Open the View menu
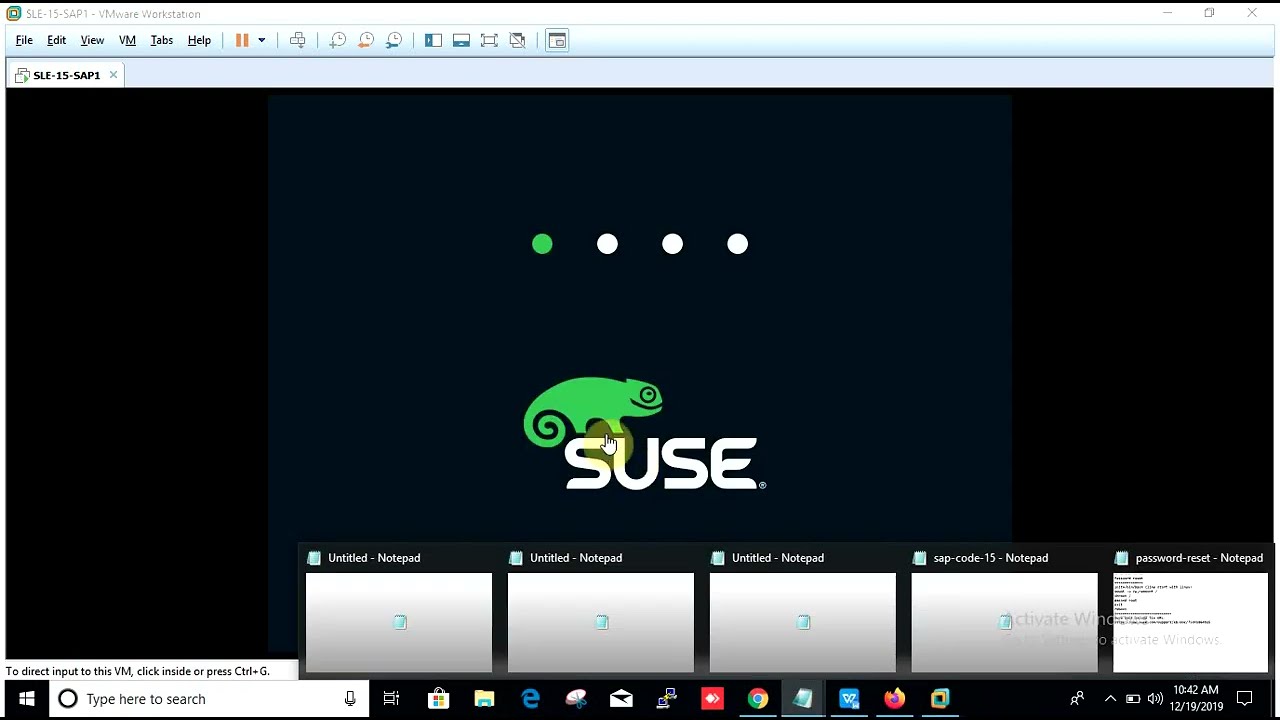Viewport: 1280px width, 720px height. (x=92, y=40)
